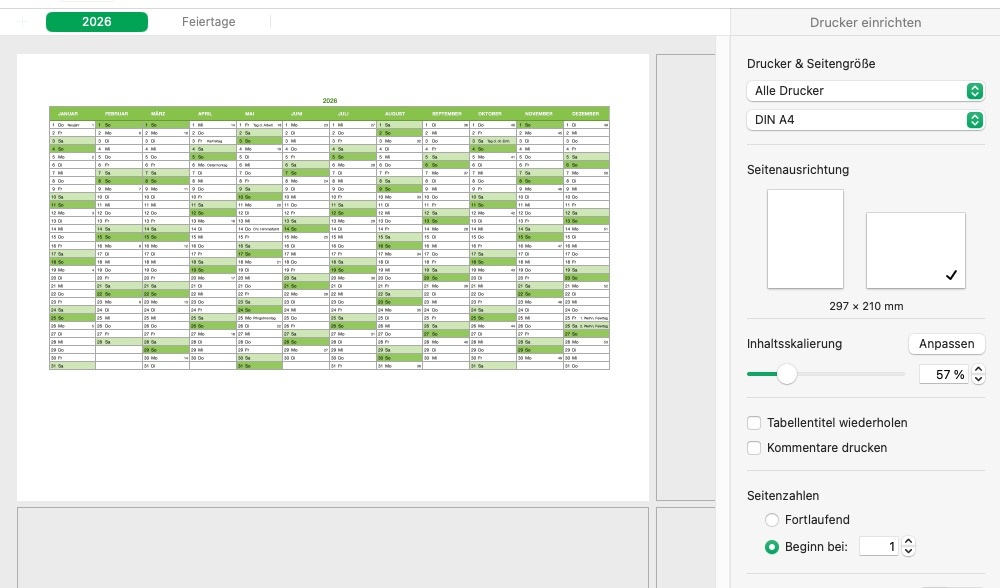Expand the DIN A4 paper size dropdown
The image size is (1000, 588).
click(x=865, y=120)
